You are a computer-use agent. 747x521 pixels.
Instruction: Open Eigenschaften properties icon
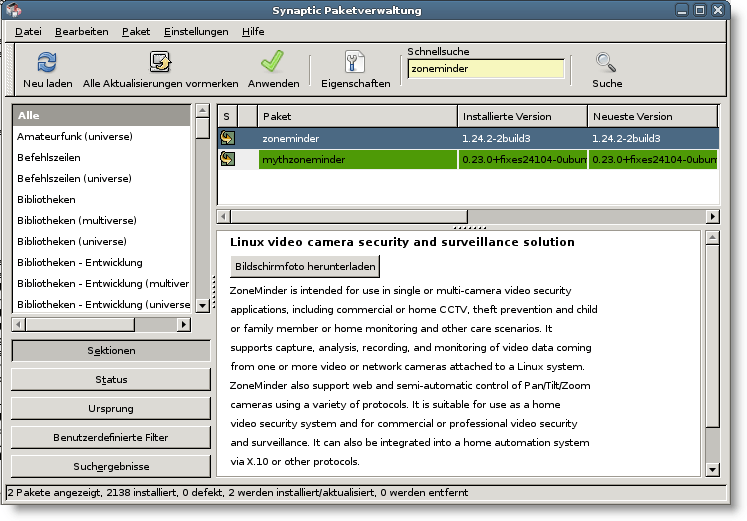click(x=355, y=62)
